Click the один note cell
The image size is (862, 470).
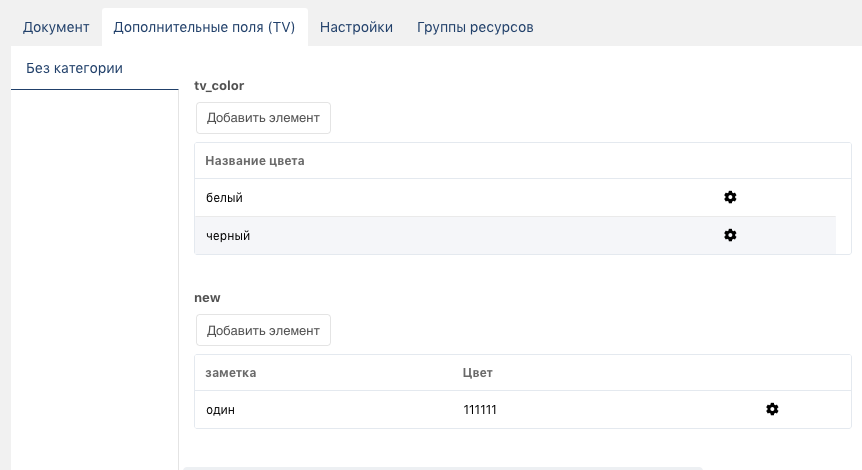click(x=220, y=410)
